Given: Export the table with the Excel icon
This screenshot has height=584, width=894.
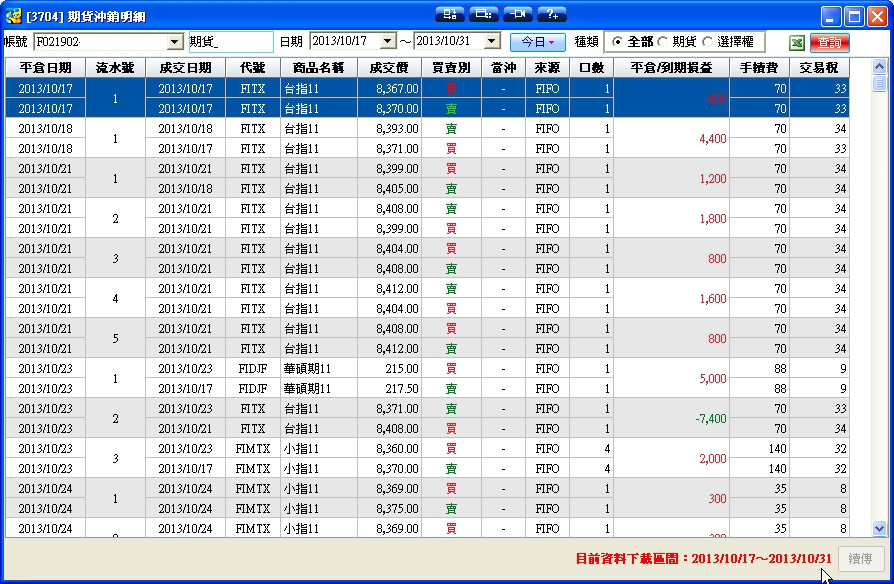Looking at the screenshot, I should [797, 42].
